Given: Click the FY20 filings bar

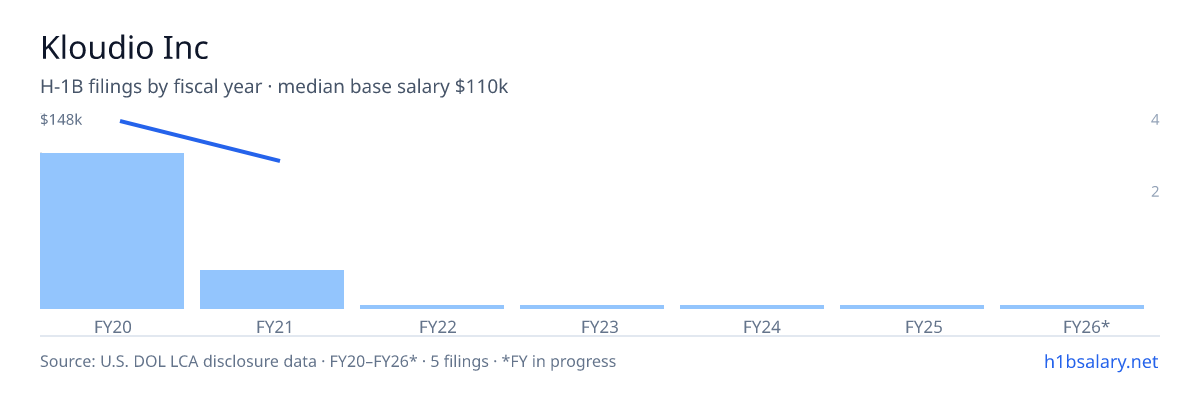Looking at the screenshot, I should pyautogui.click(x=112, y=231).
